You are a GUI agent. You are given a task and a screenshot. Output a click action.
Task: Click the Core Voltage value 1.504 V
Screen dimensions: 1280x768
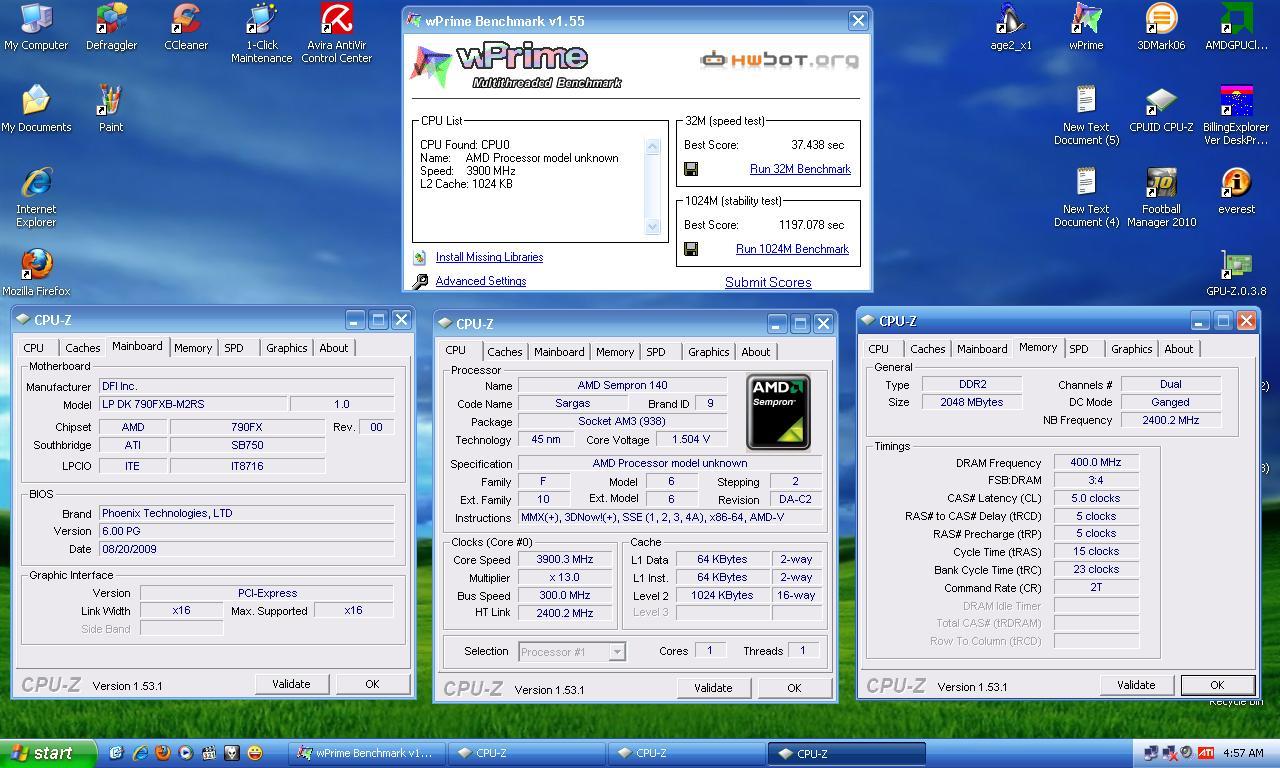692,440
